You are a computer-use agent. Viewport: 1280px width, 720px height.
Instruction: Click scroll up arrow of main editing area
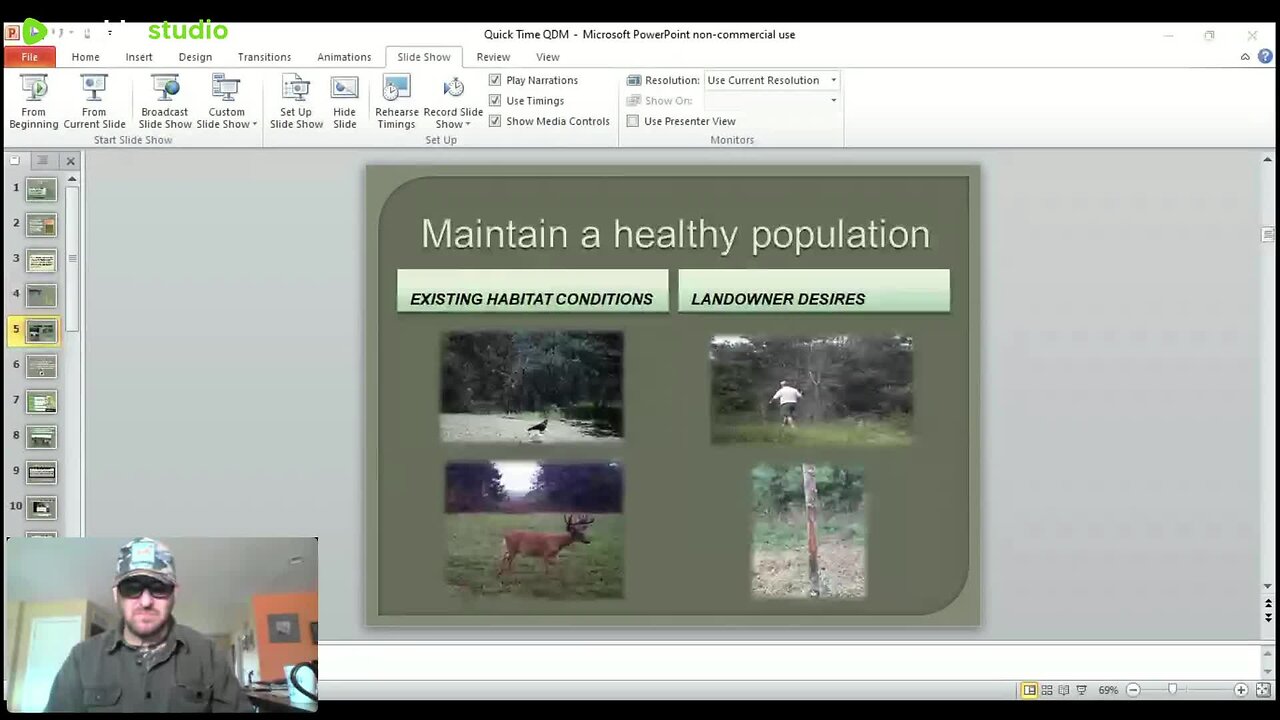click(x=1268, y=160)
